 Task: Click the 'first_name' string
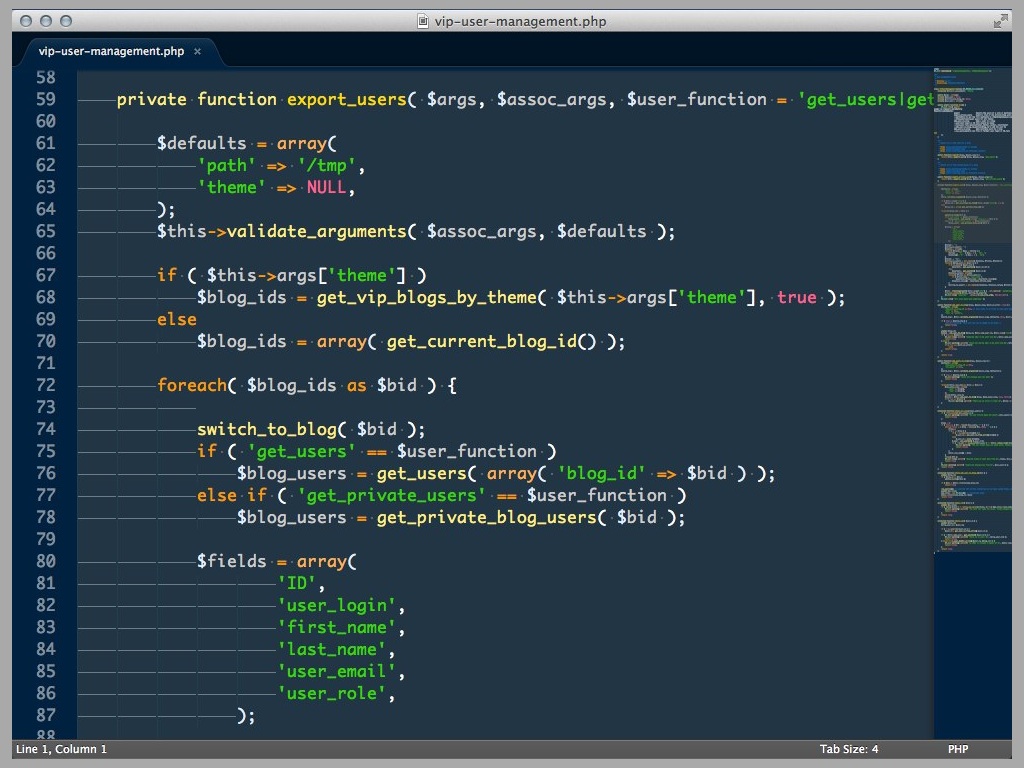pyautogui.click(x=337, y=628)
